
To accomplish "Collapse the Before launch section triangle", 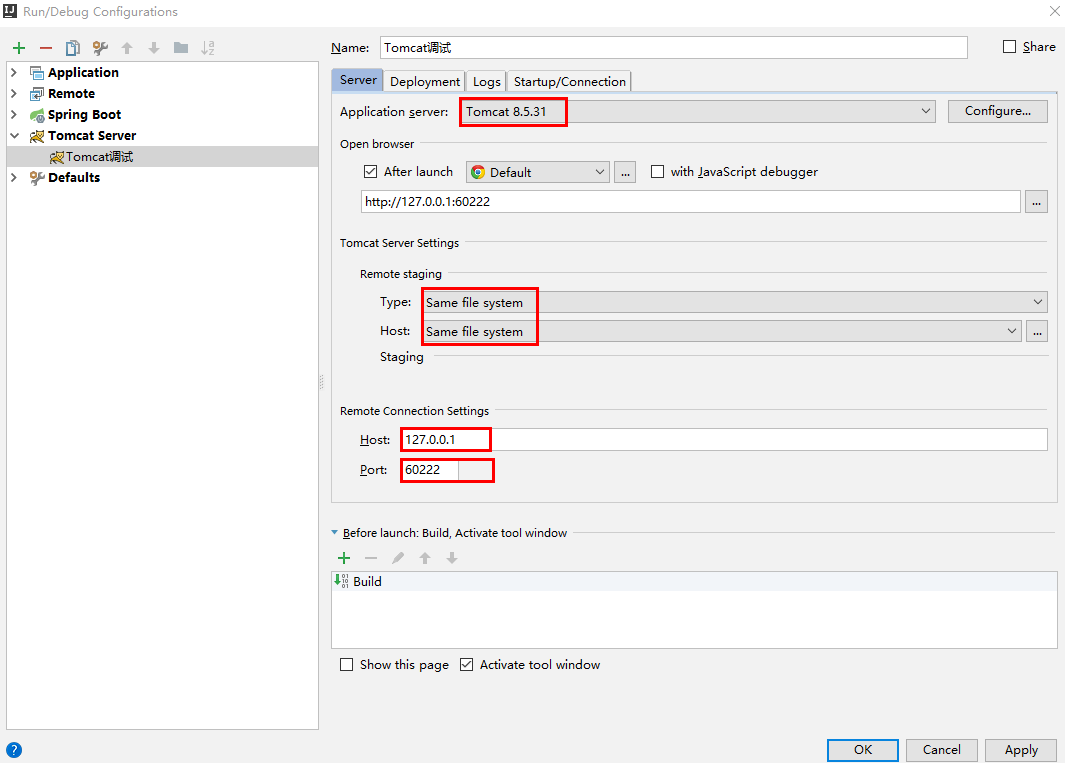I will (334, 533).
